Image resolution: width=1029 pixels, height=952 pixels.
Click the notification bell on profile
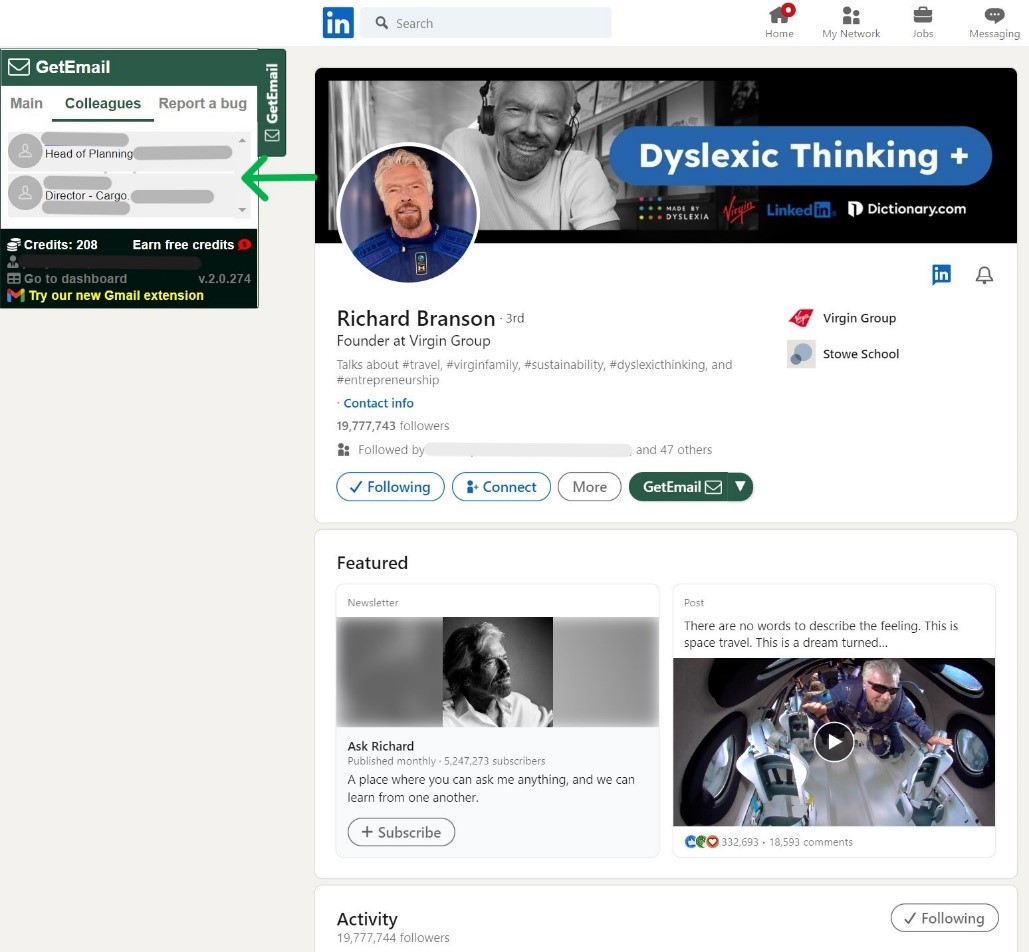point(984,275)
